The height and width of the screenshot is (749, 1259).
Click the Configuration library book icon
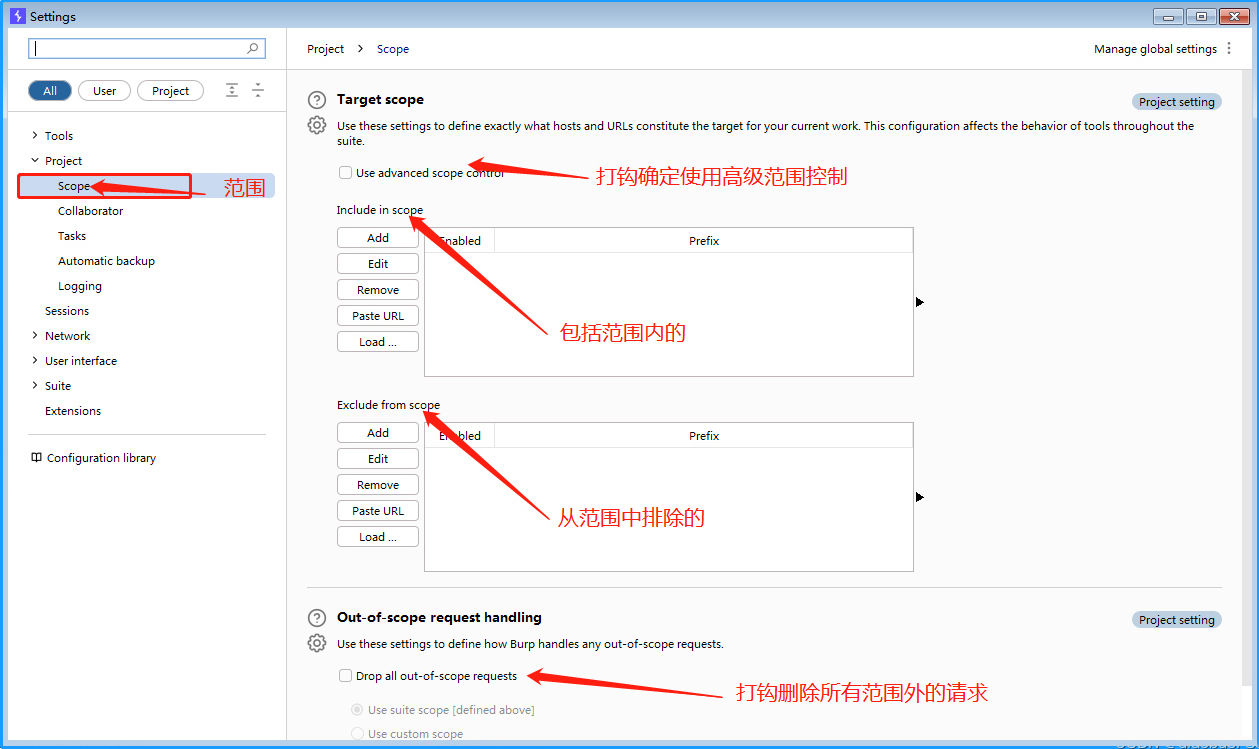point(37,458)
